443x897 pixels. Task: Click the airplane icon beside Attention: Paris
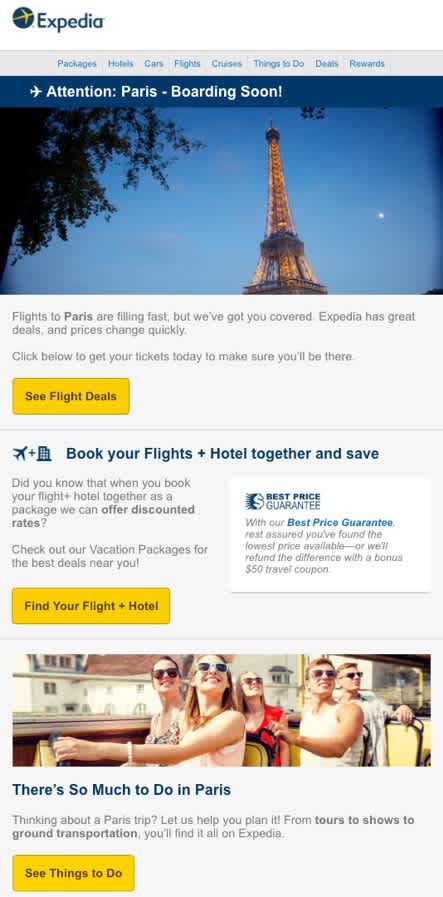click(x=35, y=92)
